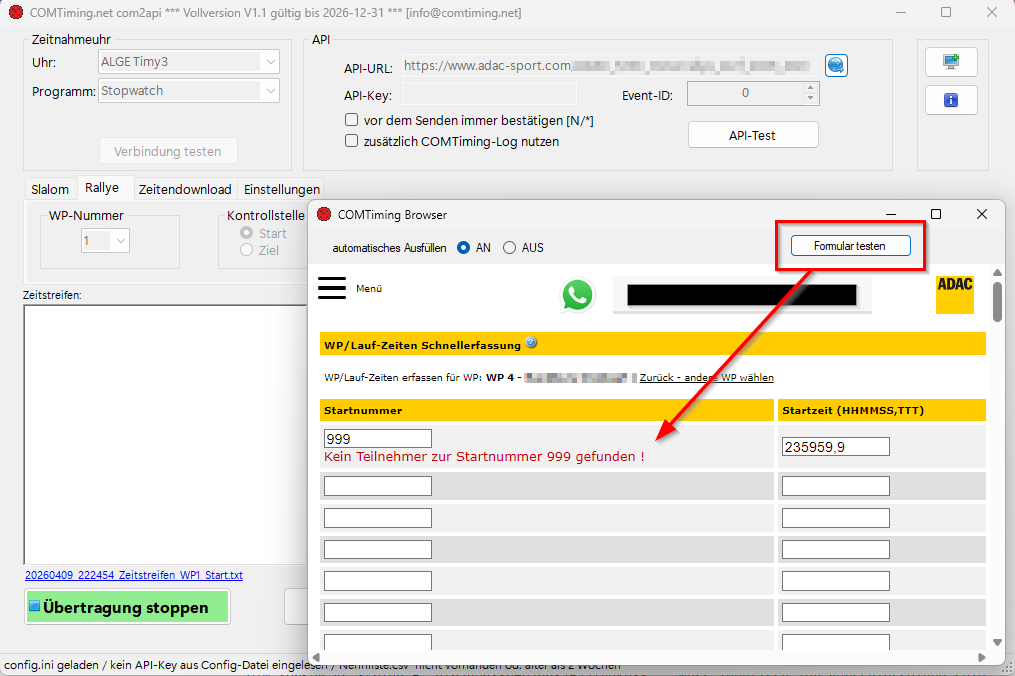1015x676 pixels.
Task: Tick 'zusätzlich COMTiming-Log nutzen' checkbox
Action: click(x=351, y=141)
